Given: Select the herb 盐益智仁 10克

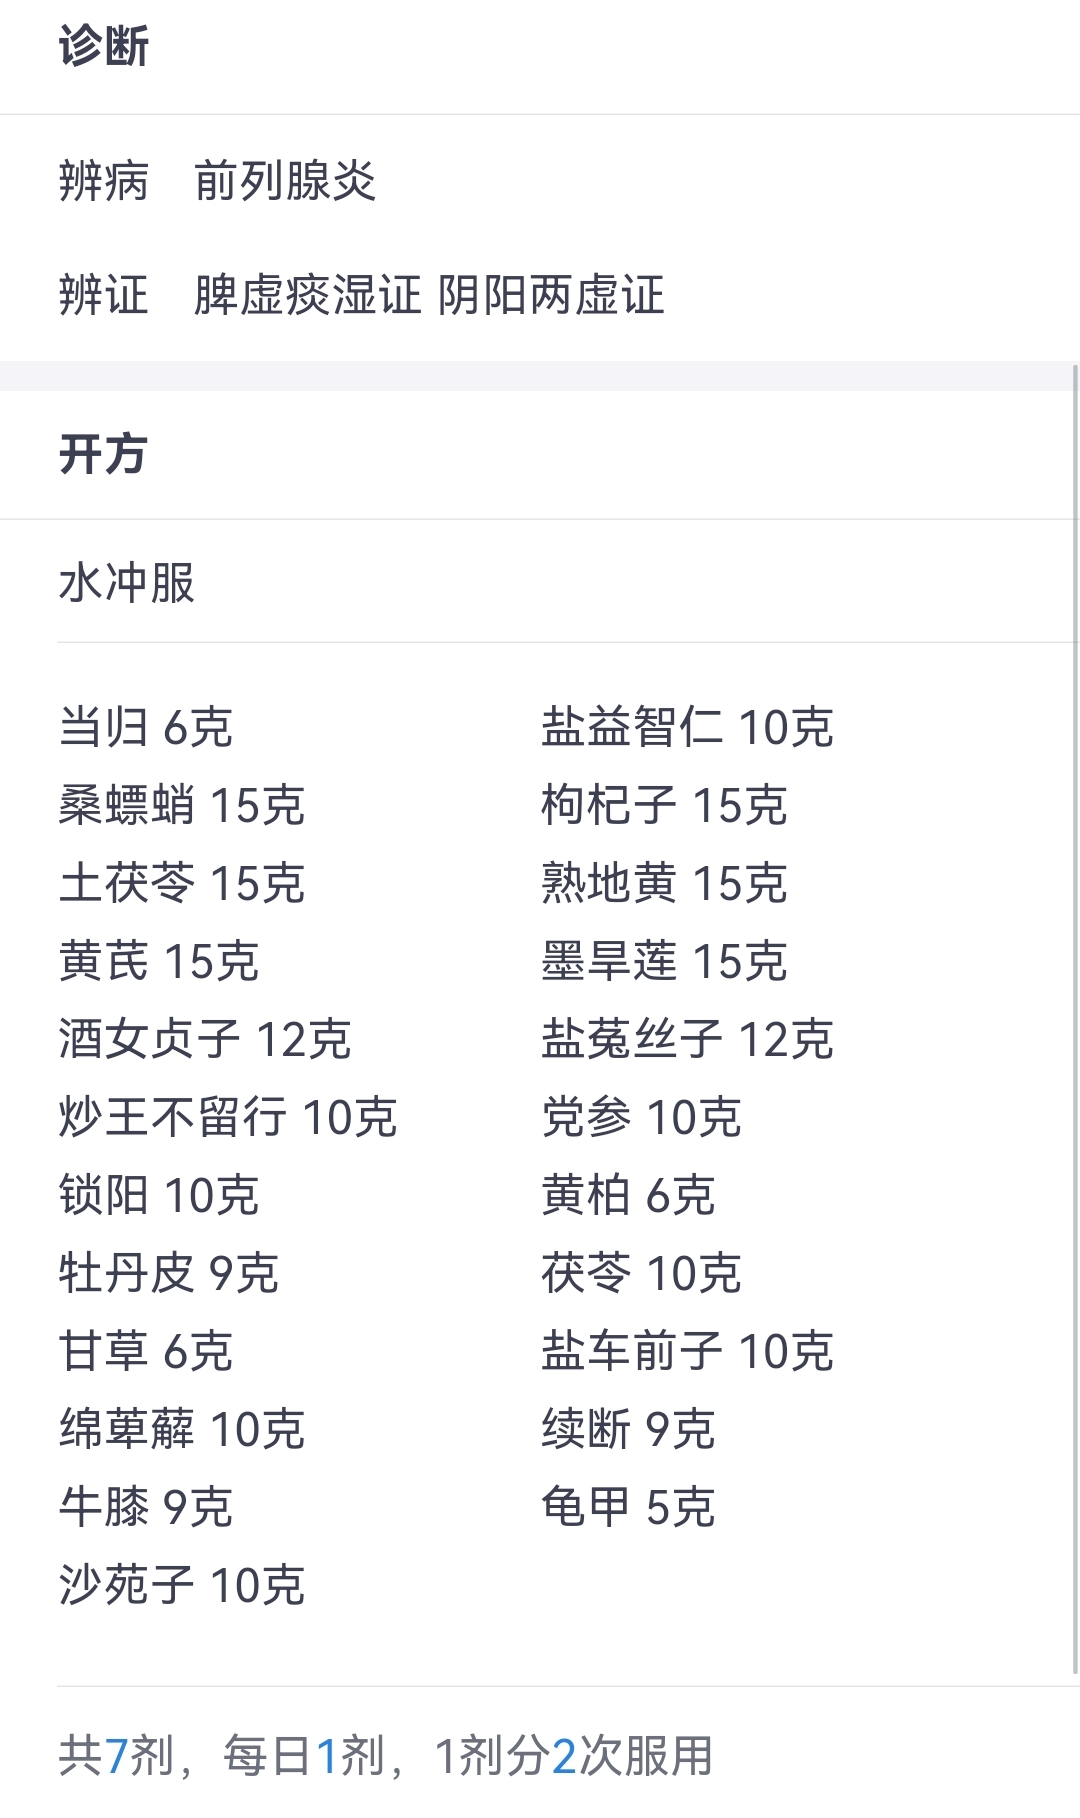Looking at the screenshot, I should (x=687, y=727).
